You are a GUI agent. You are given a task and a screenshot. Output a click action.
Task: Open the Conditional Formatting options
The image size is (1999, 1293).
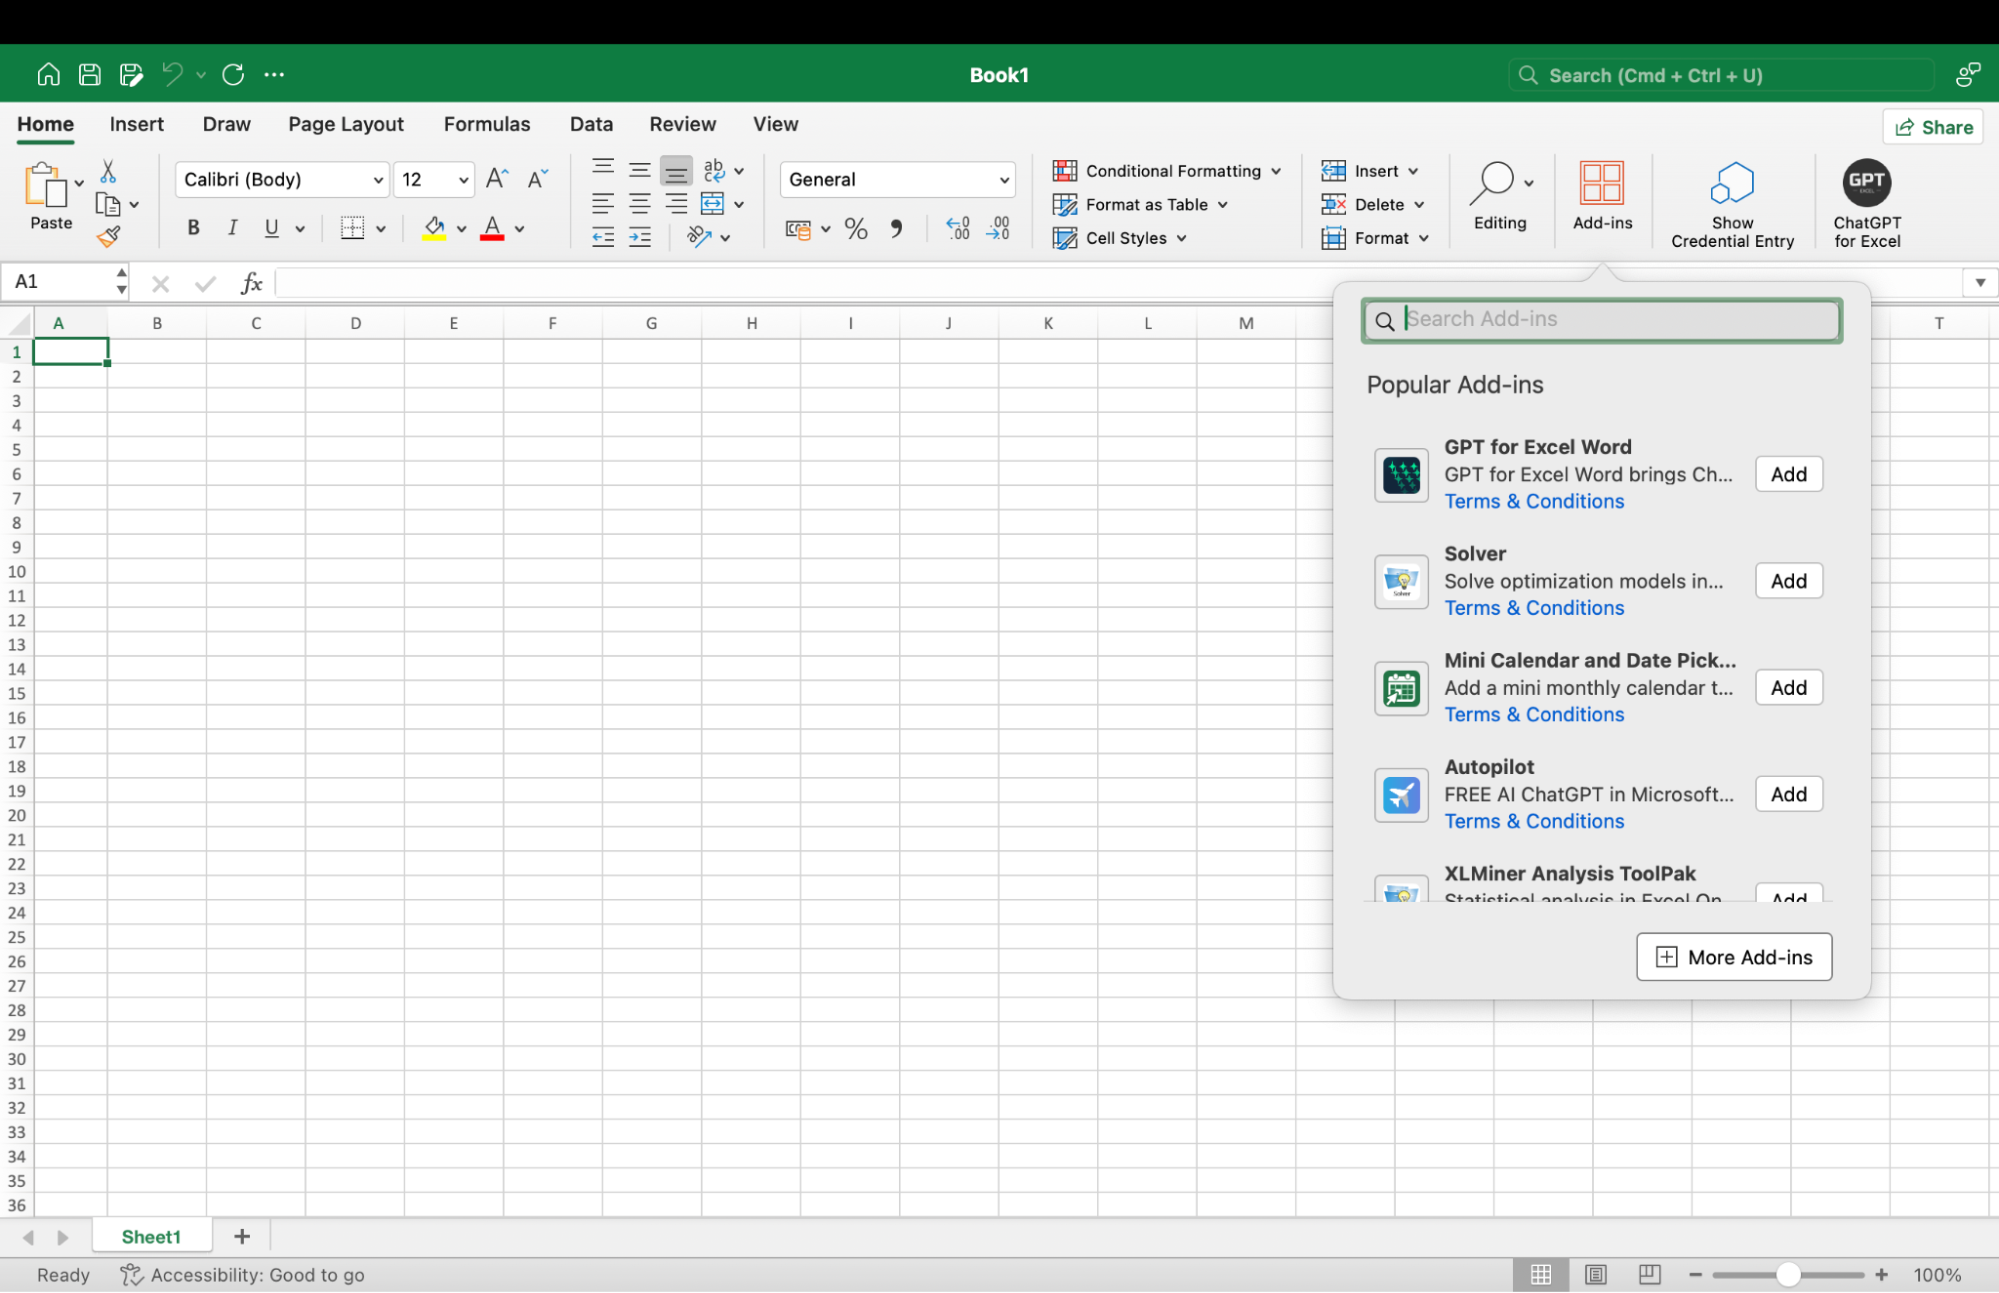(1164, 170)
